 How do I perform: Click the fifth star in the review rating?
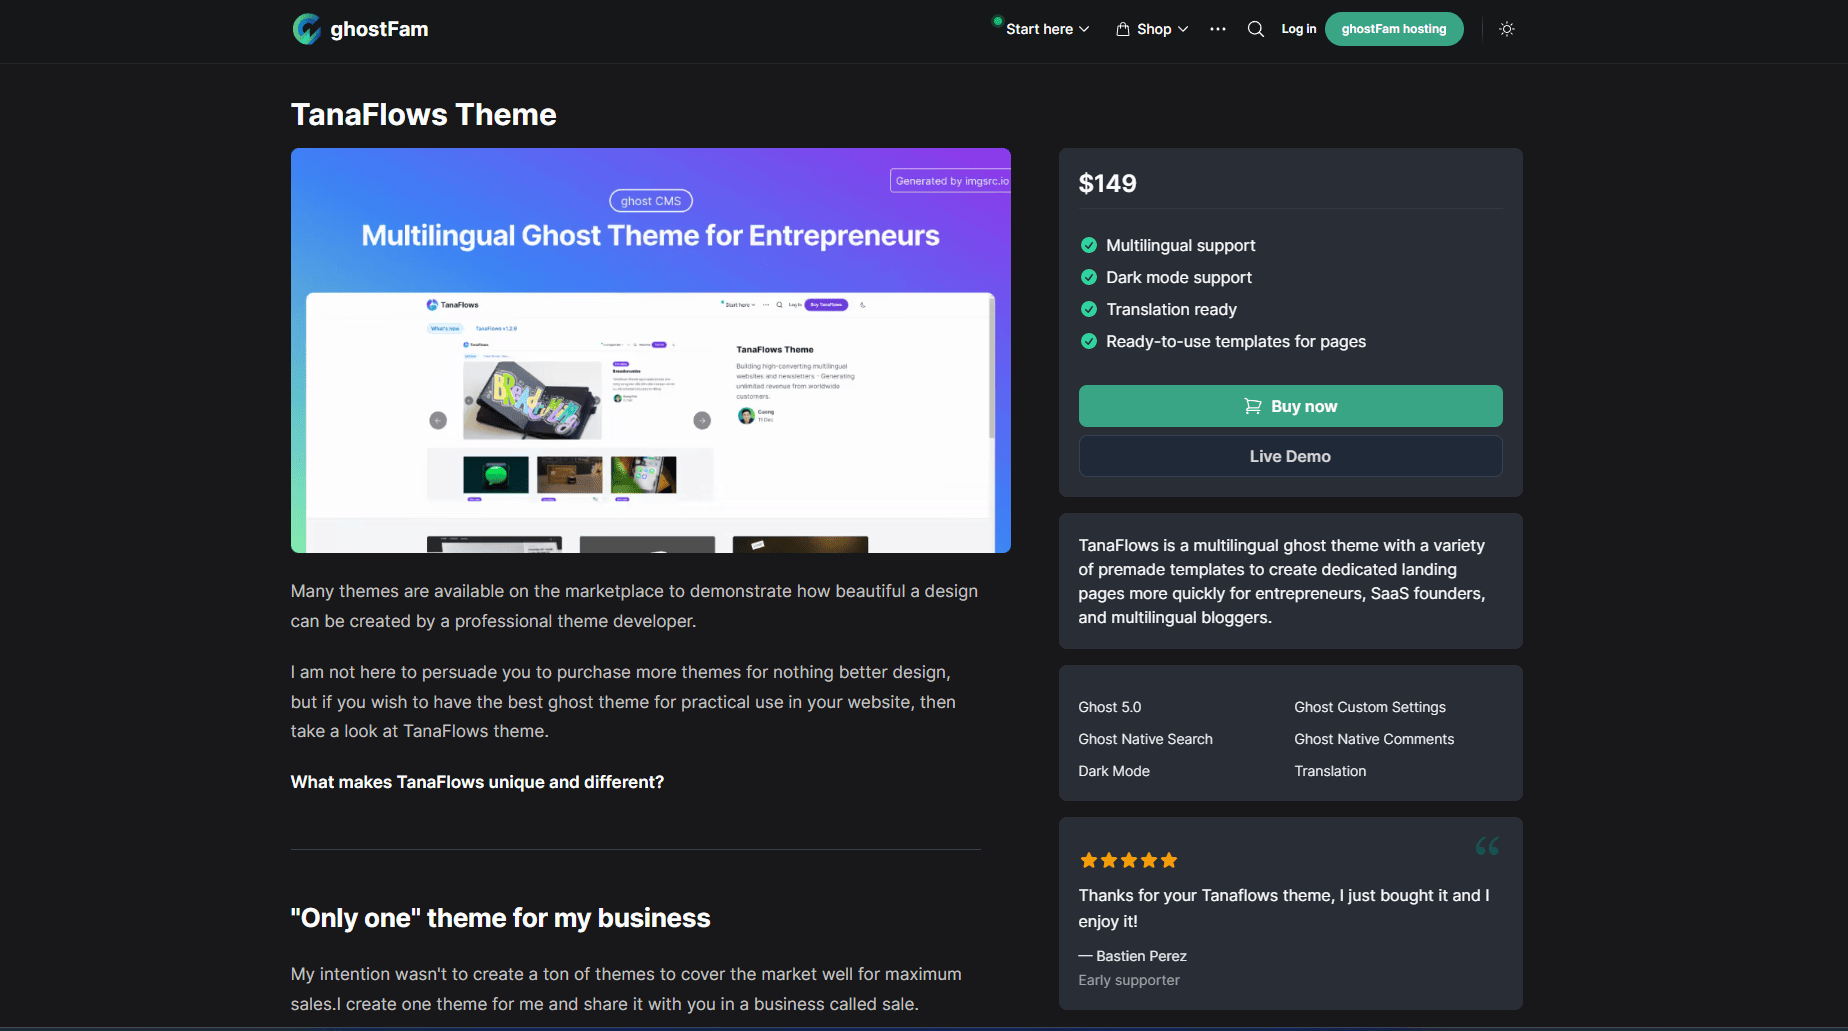click(x=1168, y=860)
